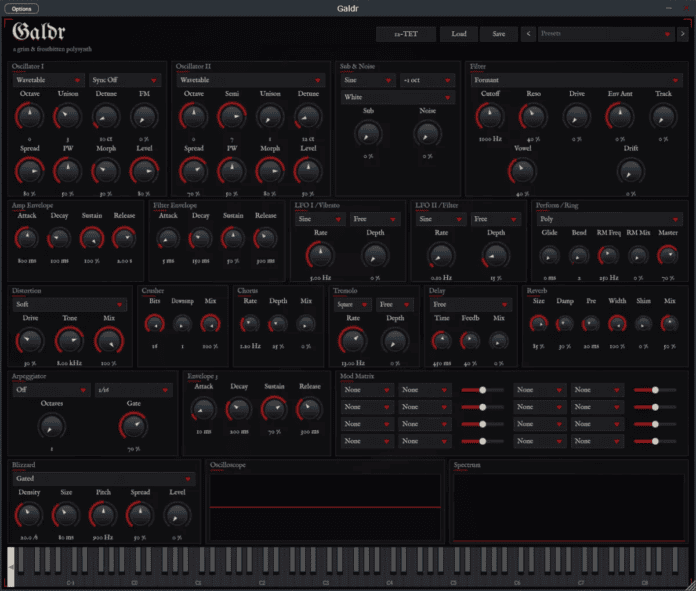
Task: Click the LFO I Rate knob
Action: 320,255
